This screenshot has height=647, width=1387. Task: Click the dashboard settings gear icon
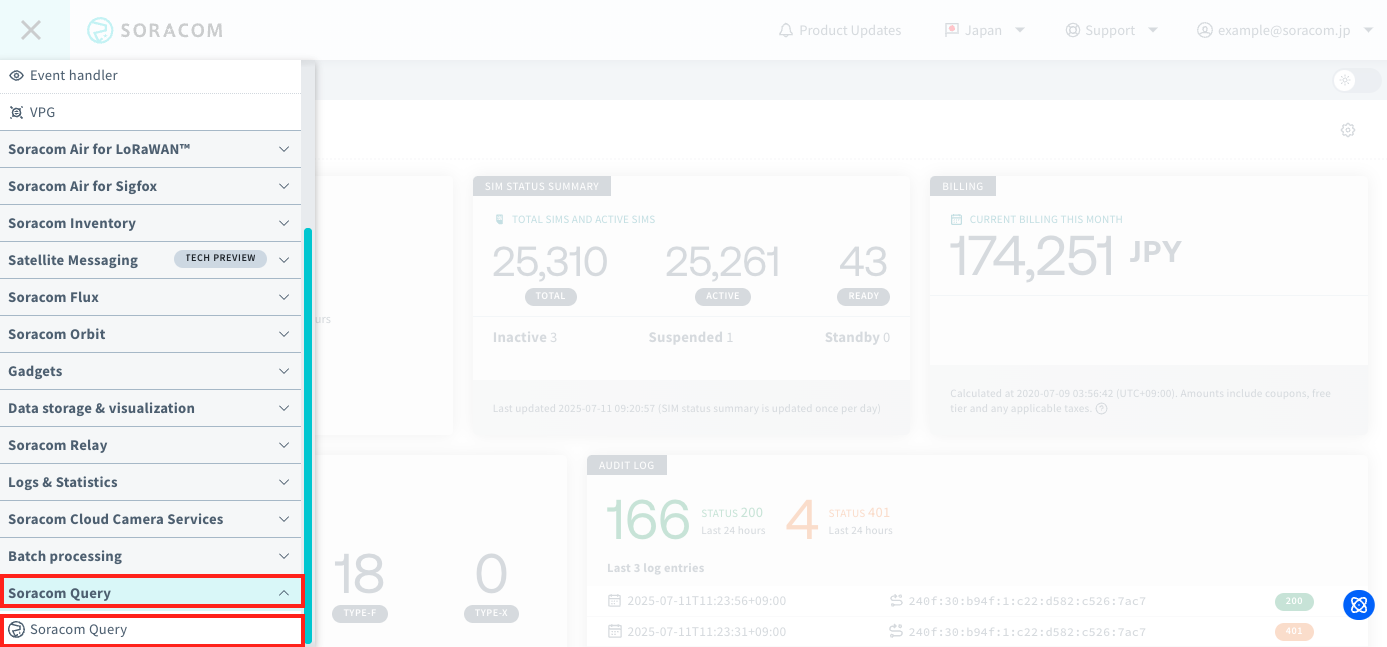(1348, 130)
